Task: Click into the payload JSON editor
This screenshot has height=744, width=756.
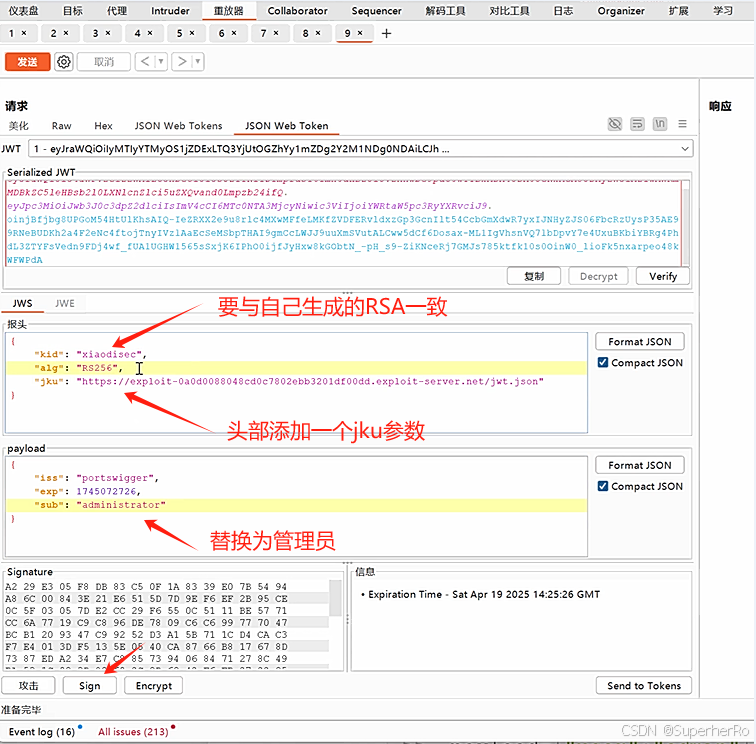Action: 297,506
